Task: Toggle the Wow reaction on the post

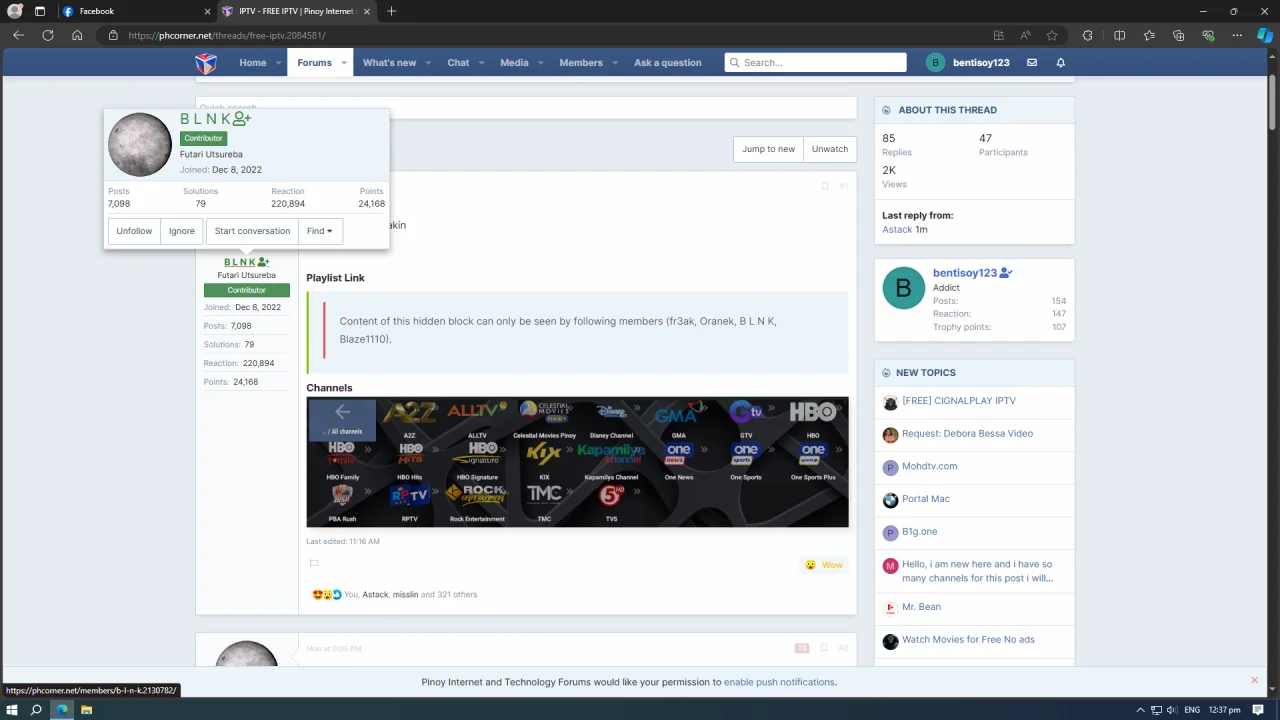Action: (x=824, y=565)
